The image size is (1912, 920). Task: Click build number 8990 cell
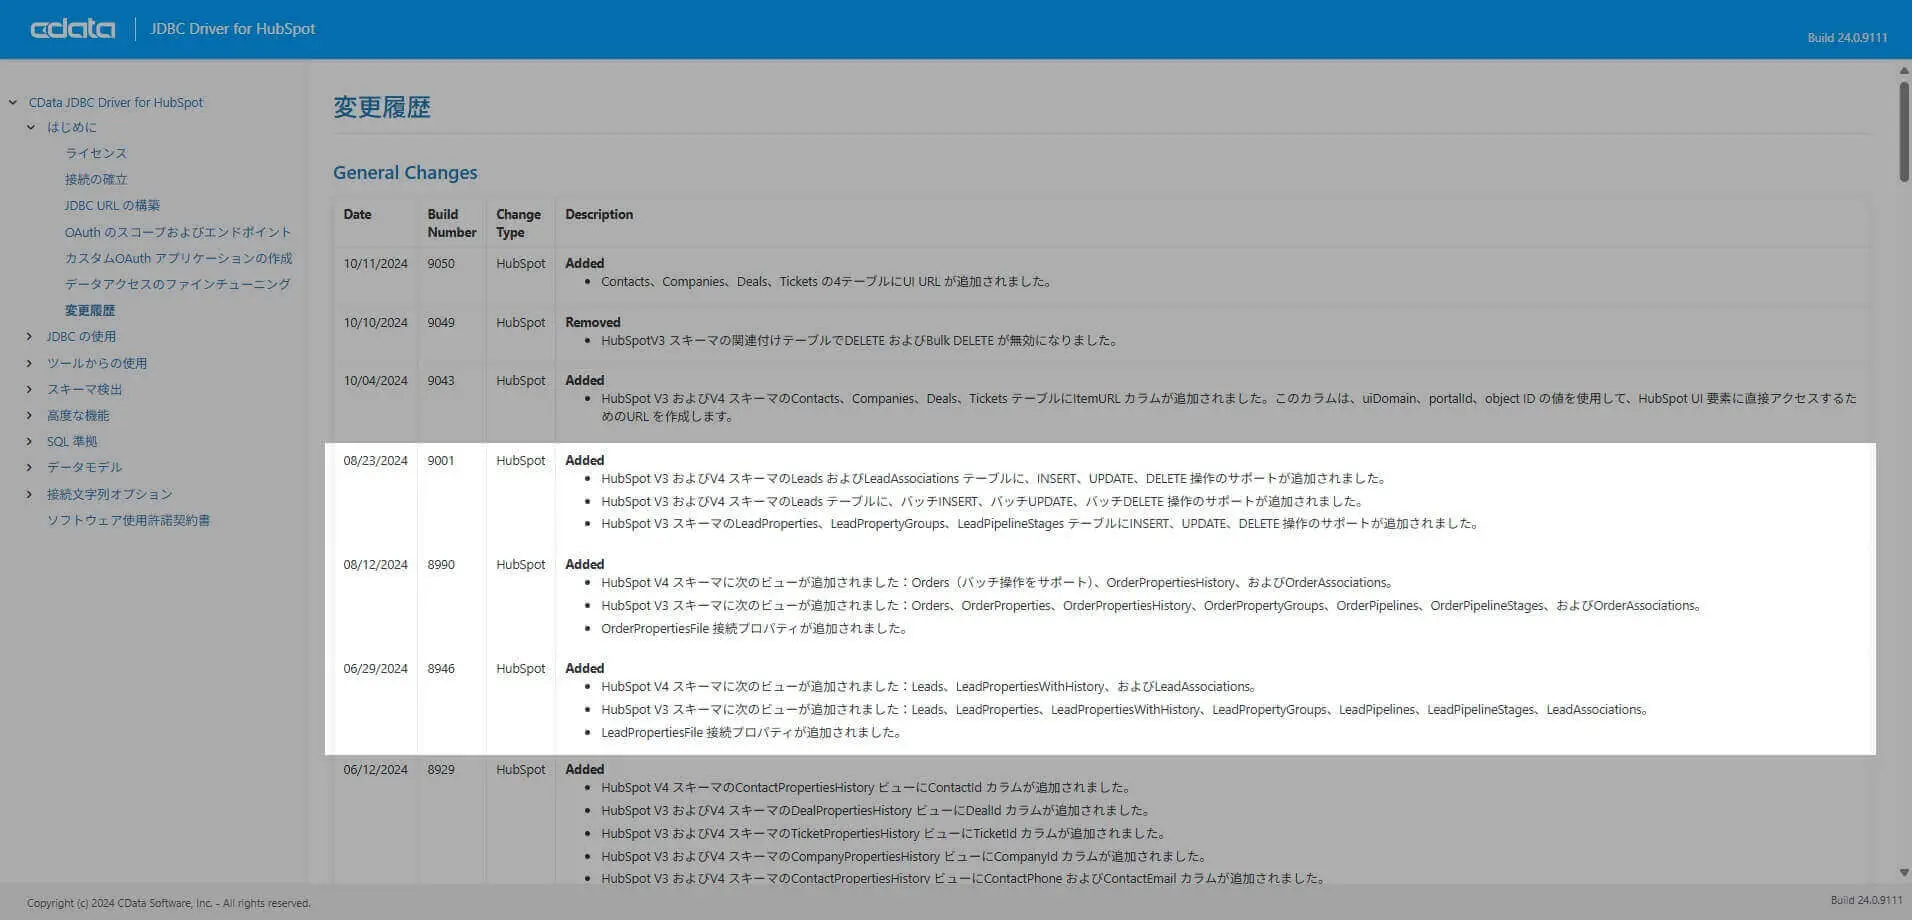coord(441,564)
